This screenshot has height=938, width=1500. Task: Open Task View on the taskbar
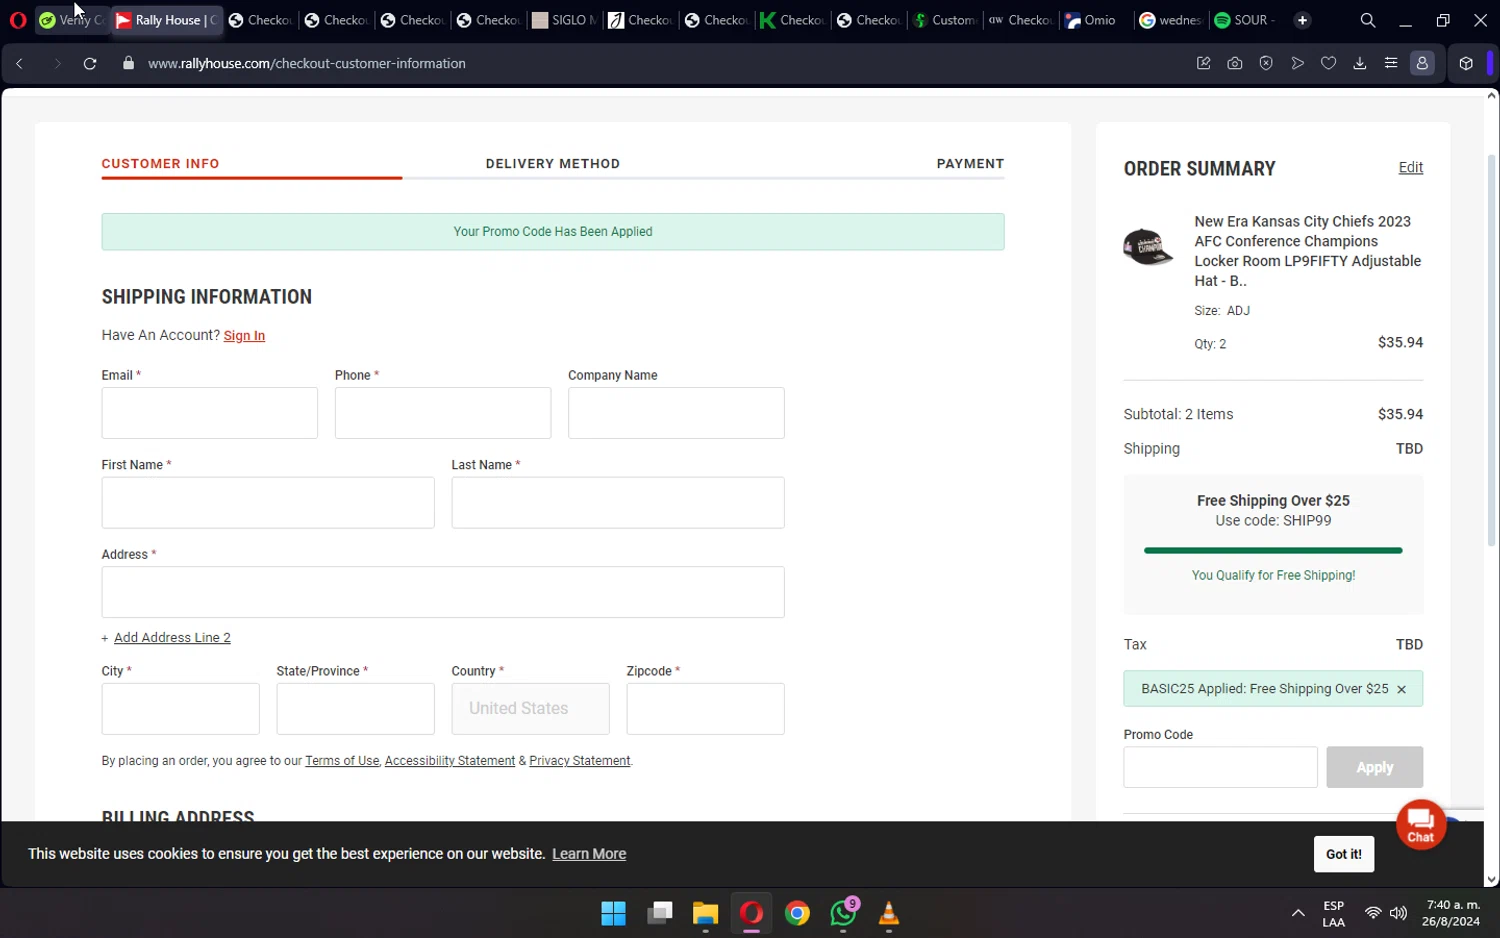coord(660,913)
